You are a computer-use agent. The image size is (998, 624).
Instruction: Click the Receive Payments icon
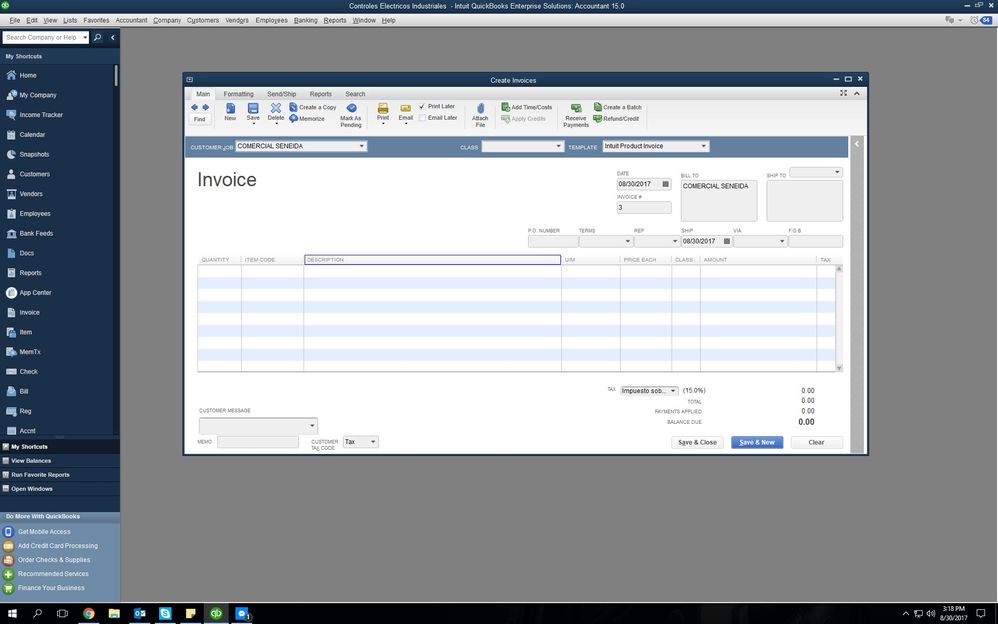(x=576, y=108)
